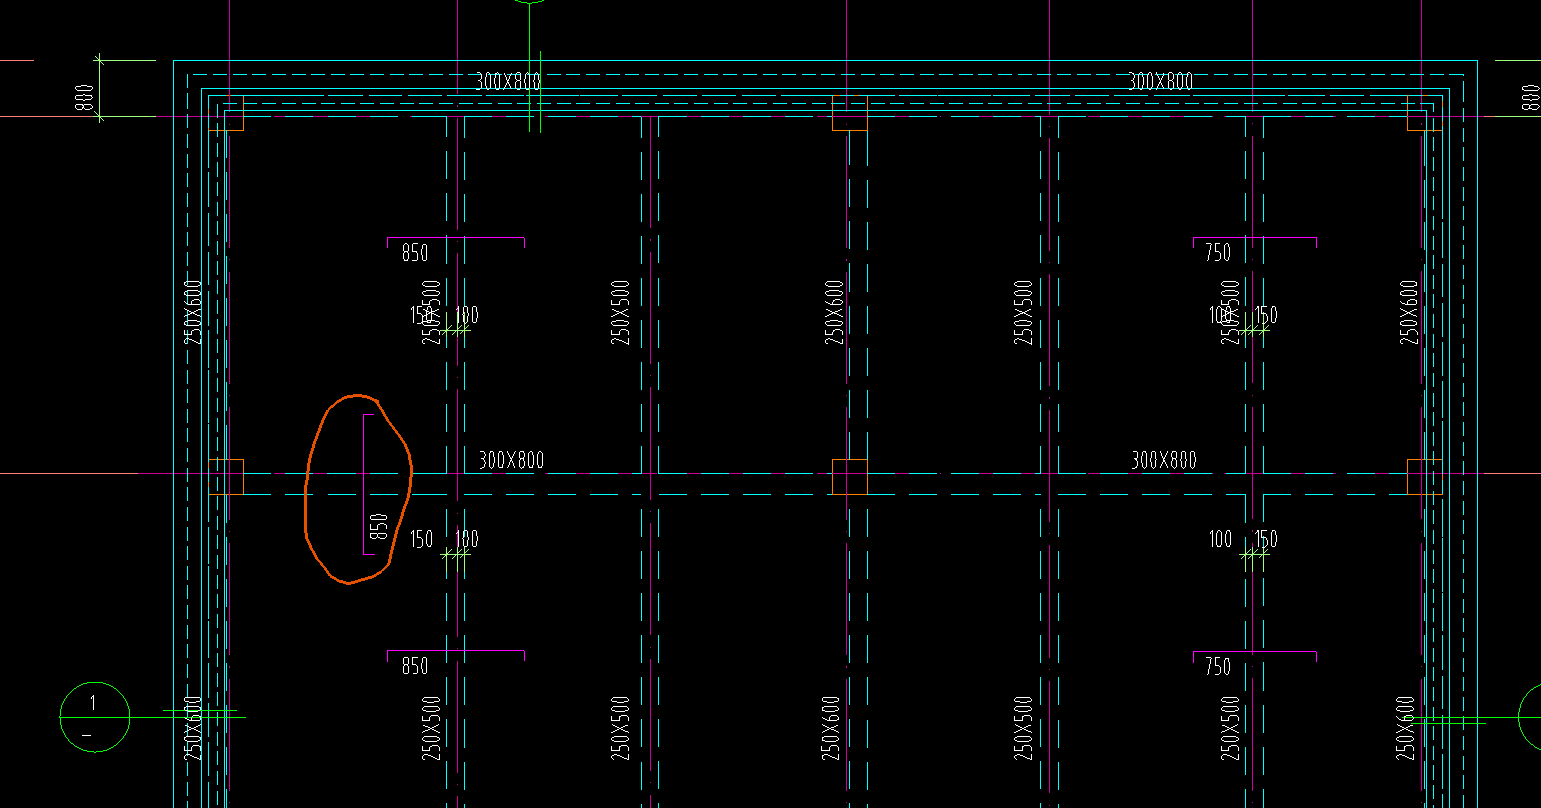Select the fully visible "800" dimension text
Screen dimensions: 1541x808
coord(85,97)
